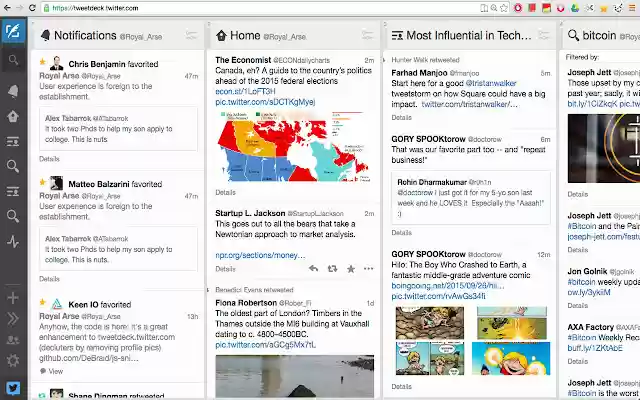
Task: Jump to Notifications column via sidebar bell
Action: pos(13,91)
